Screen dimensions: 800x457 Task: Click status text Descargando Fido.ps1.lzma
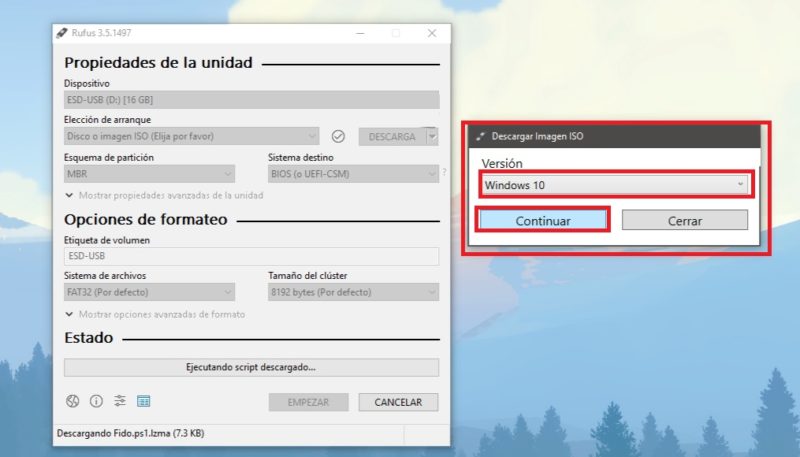click(131, 434)
